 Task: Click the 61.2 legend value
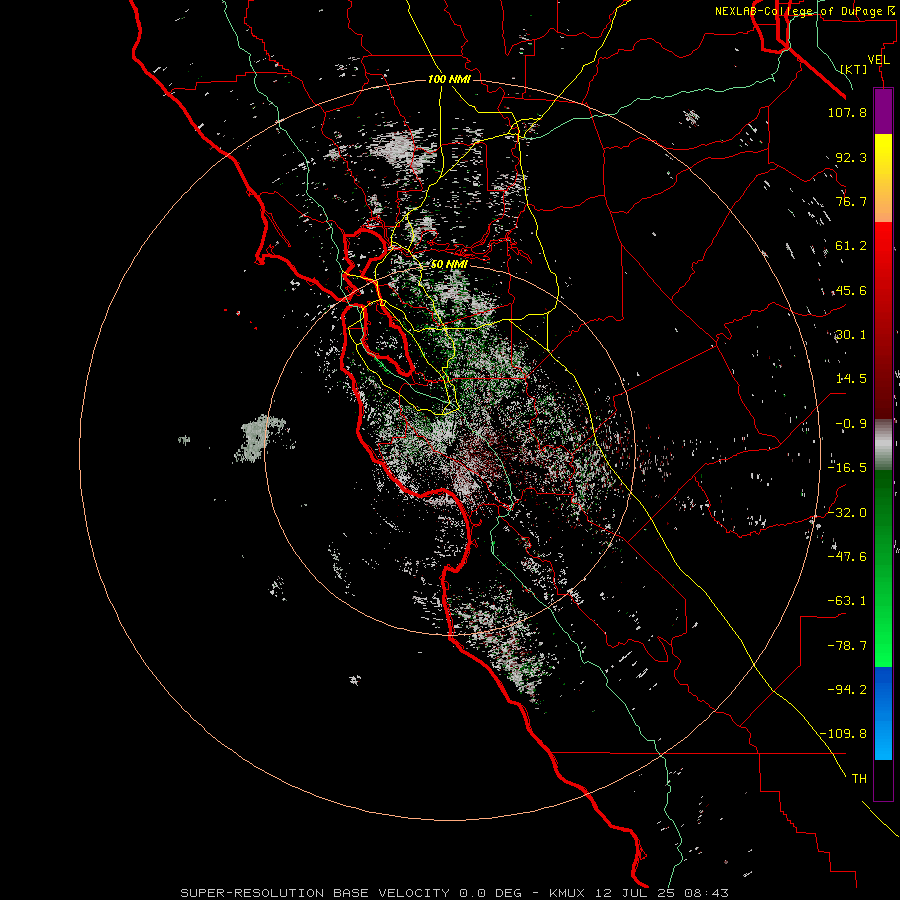click(x=851, y=246)
